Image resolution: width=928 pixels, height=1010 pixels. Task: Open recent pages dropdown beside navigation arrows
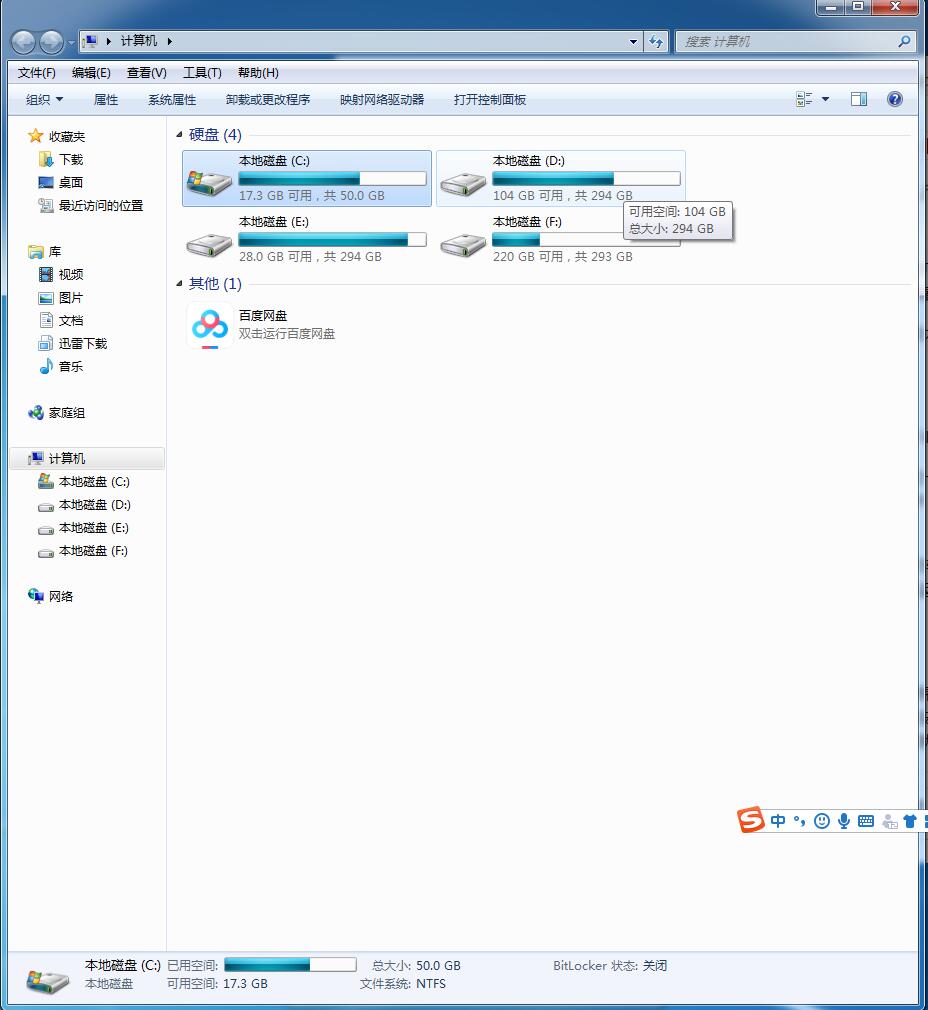point(71,43)
